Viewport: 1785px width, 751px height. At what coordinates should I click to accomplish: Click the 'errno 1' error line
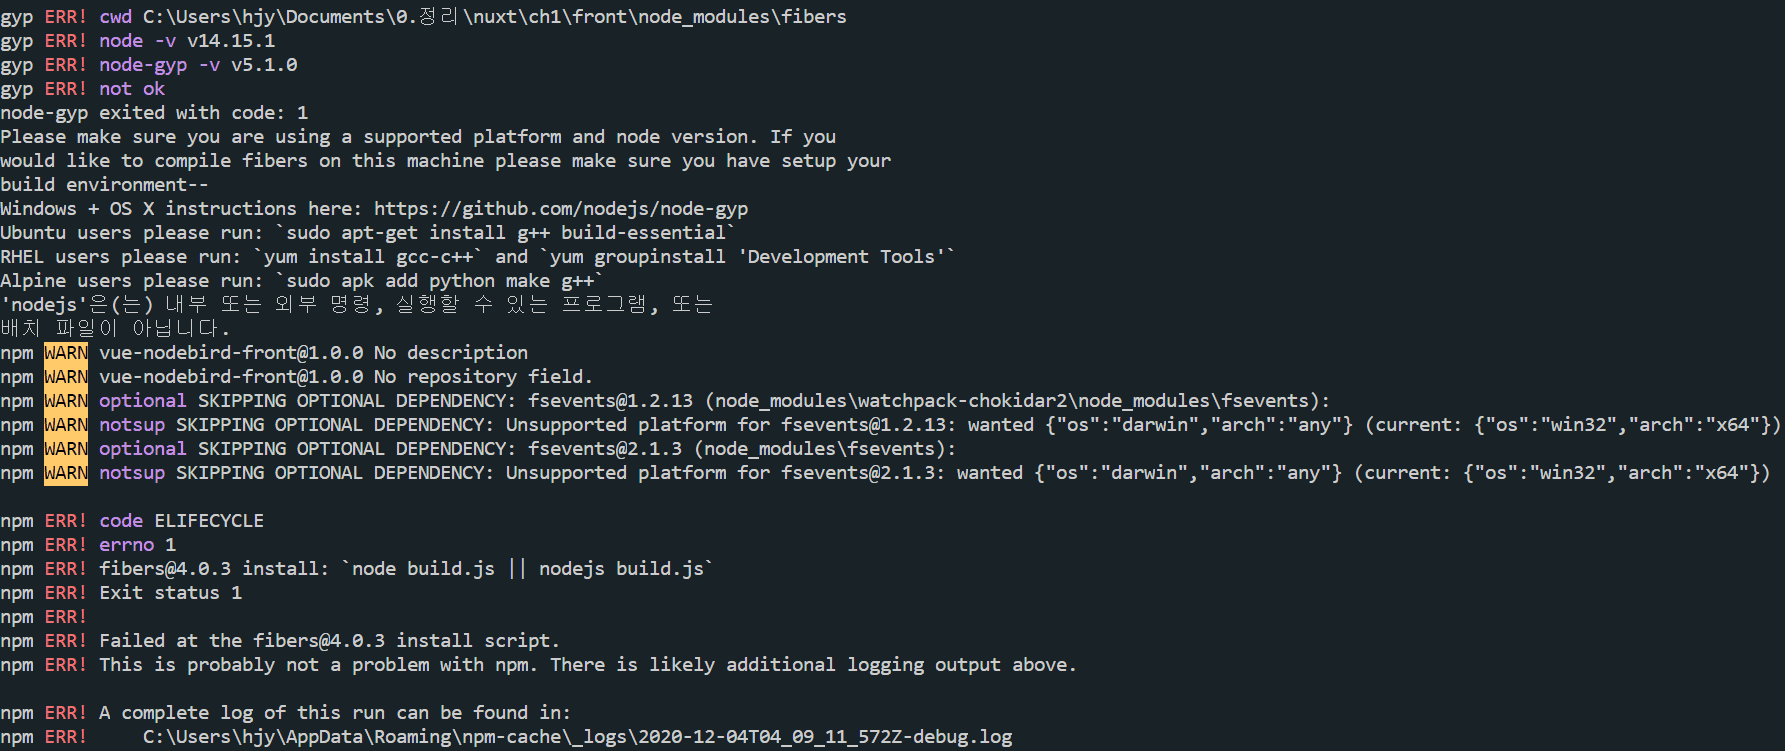coord(137,545)
